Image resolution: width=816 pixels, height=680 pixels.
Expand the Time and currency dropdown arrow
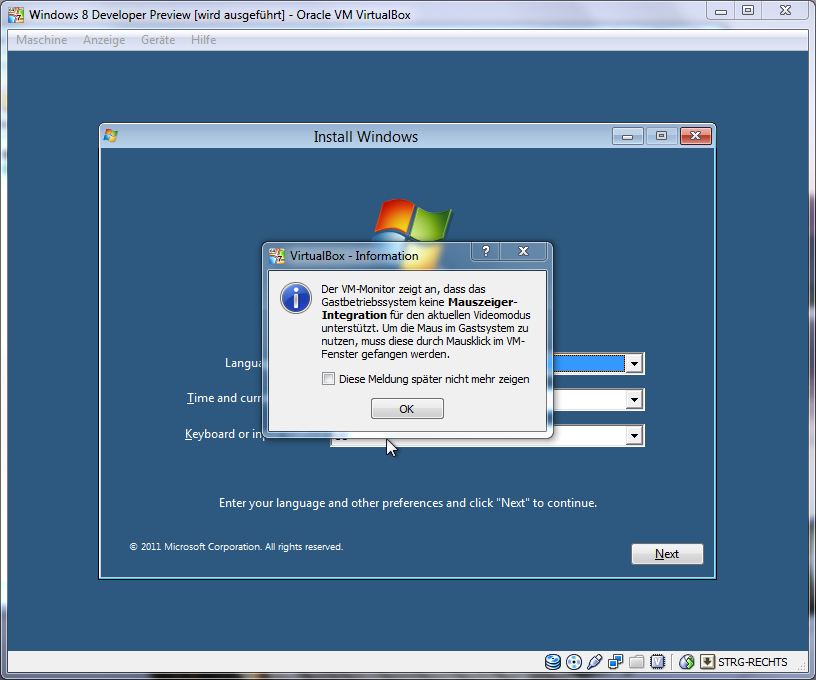(x=634, y=400)
